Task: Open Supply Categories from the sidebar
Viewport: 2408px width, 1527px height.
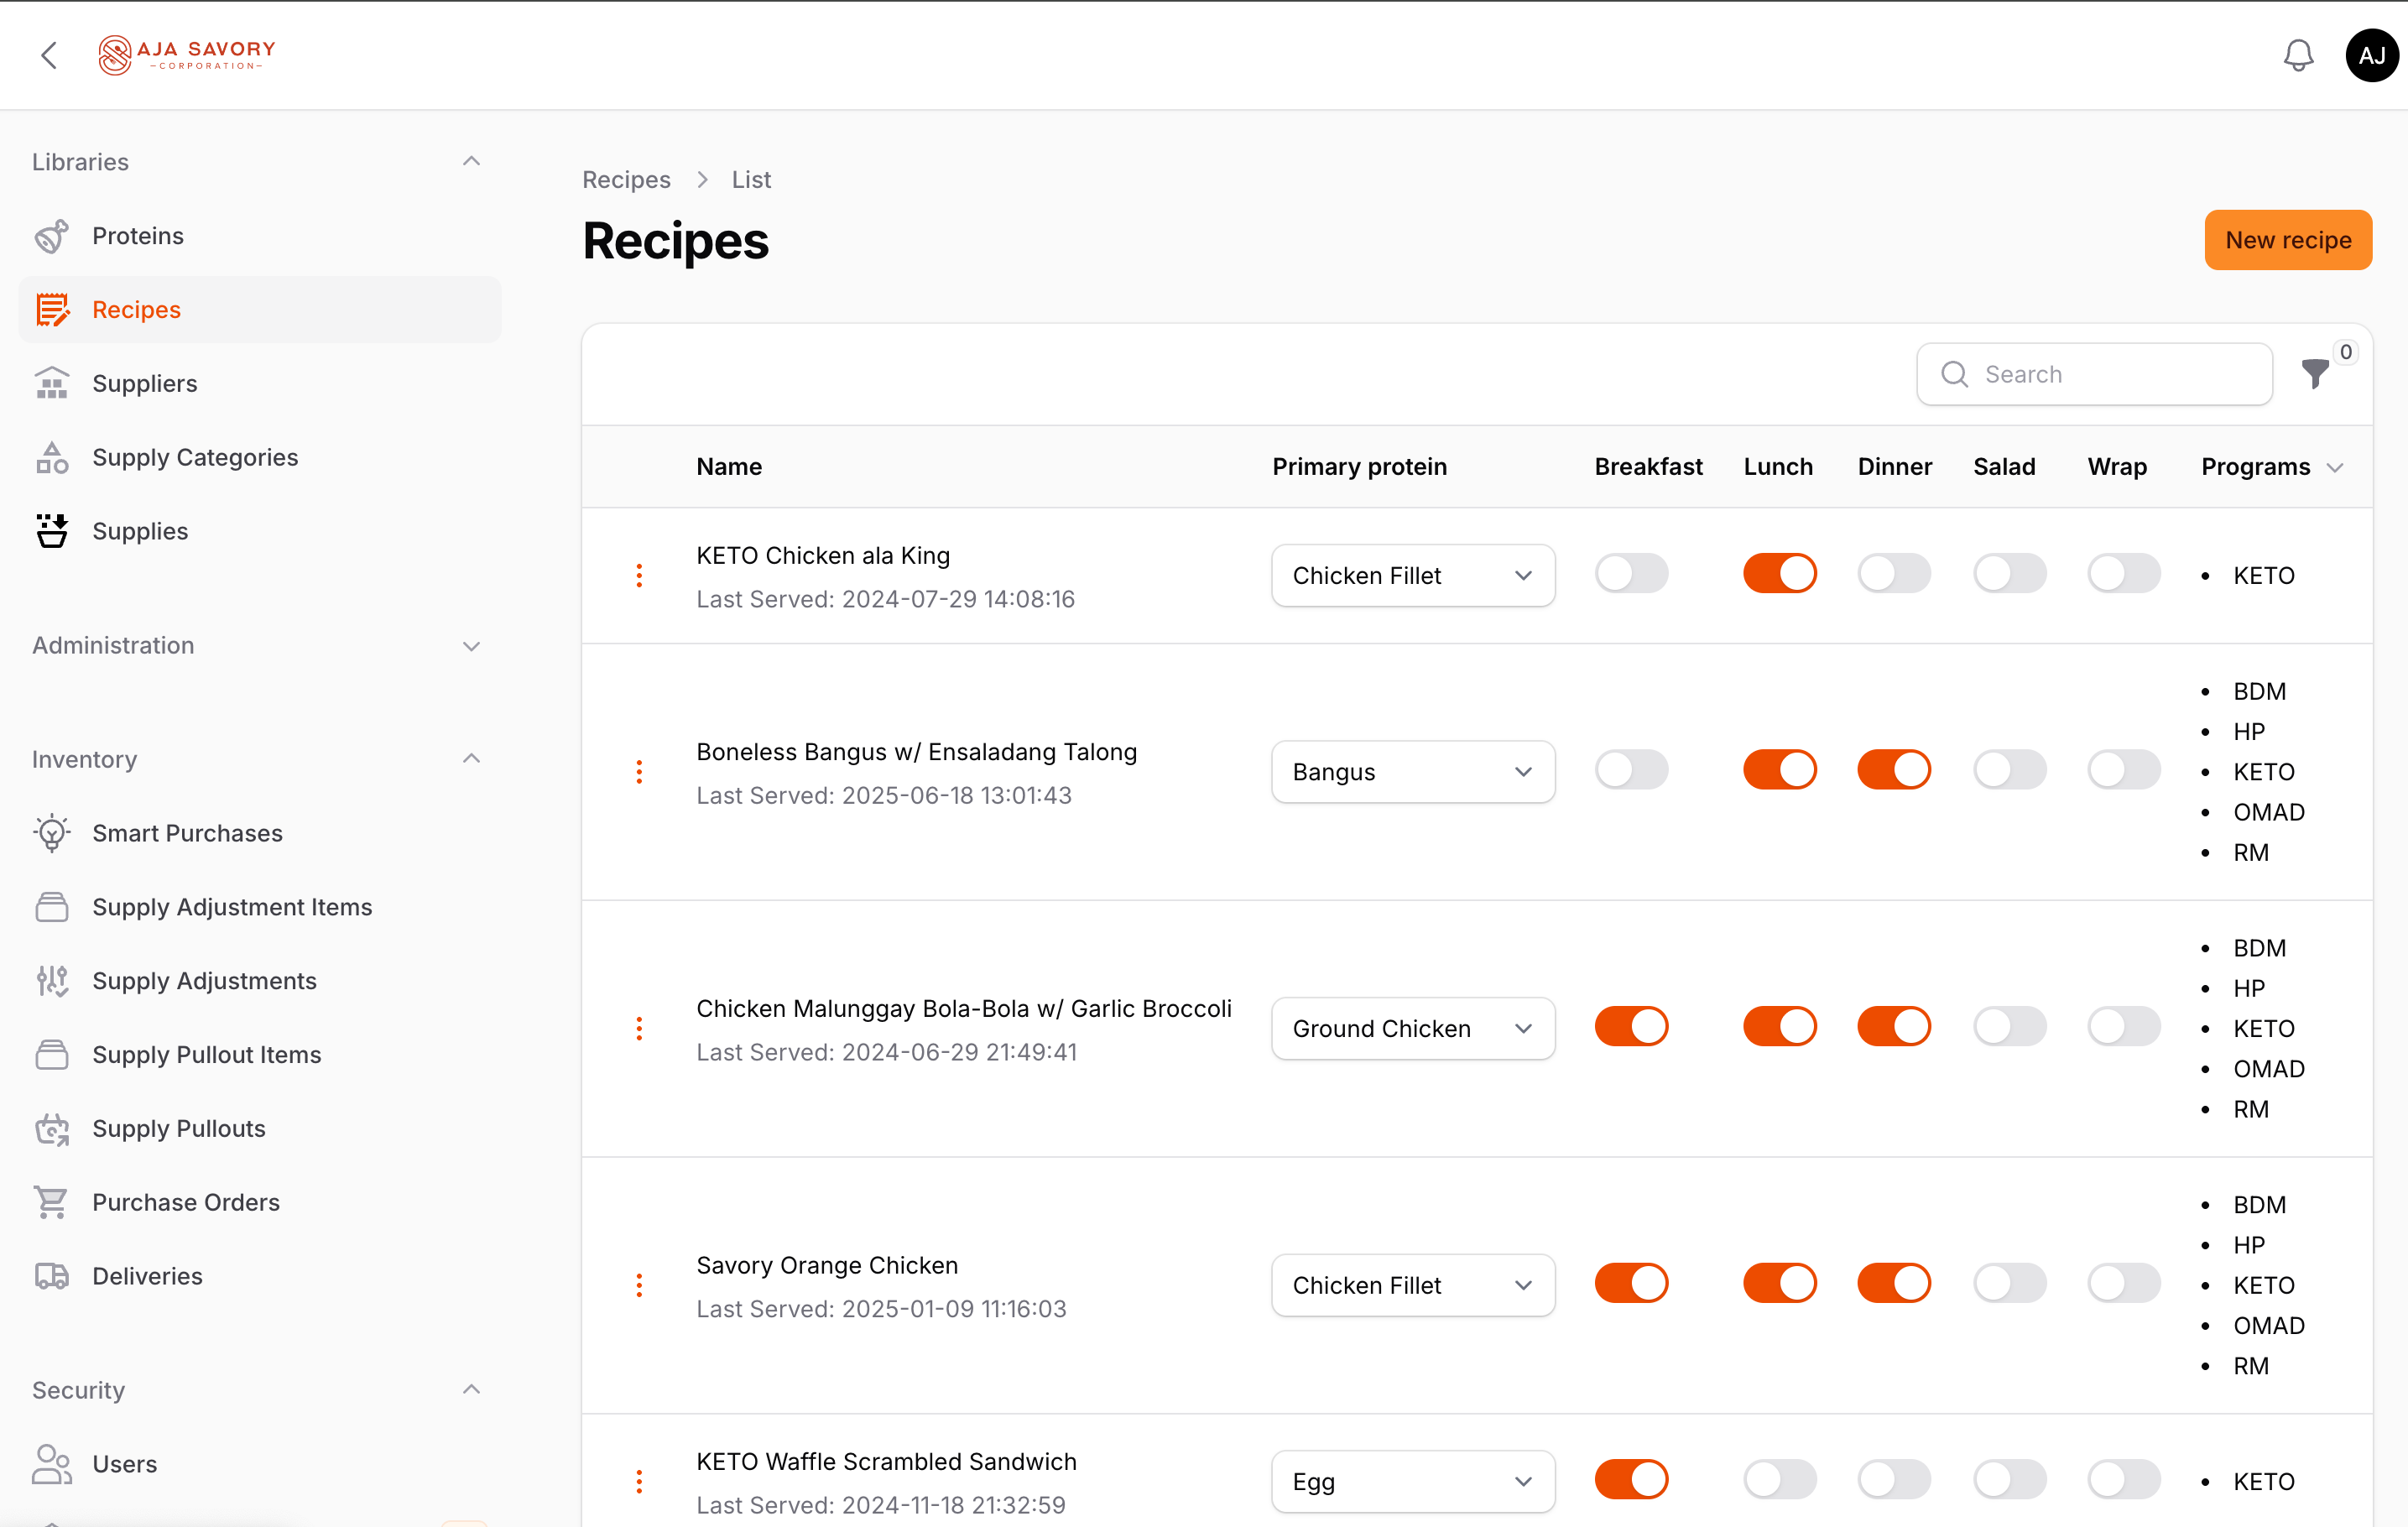Action: [x=194, y=457]
